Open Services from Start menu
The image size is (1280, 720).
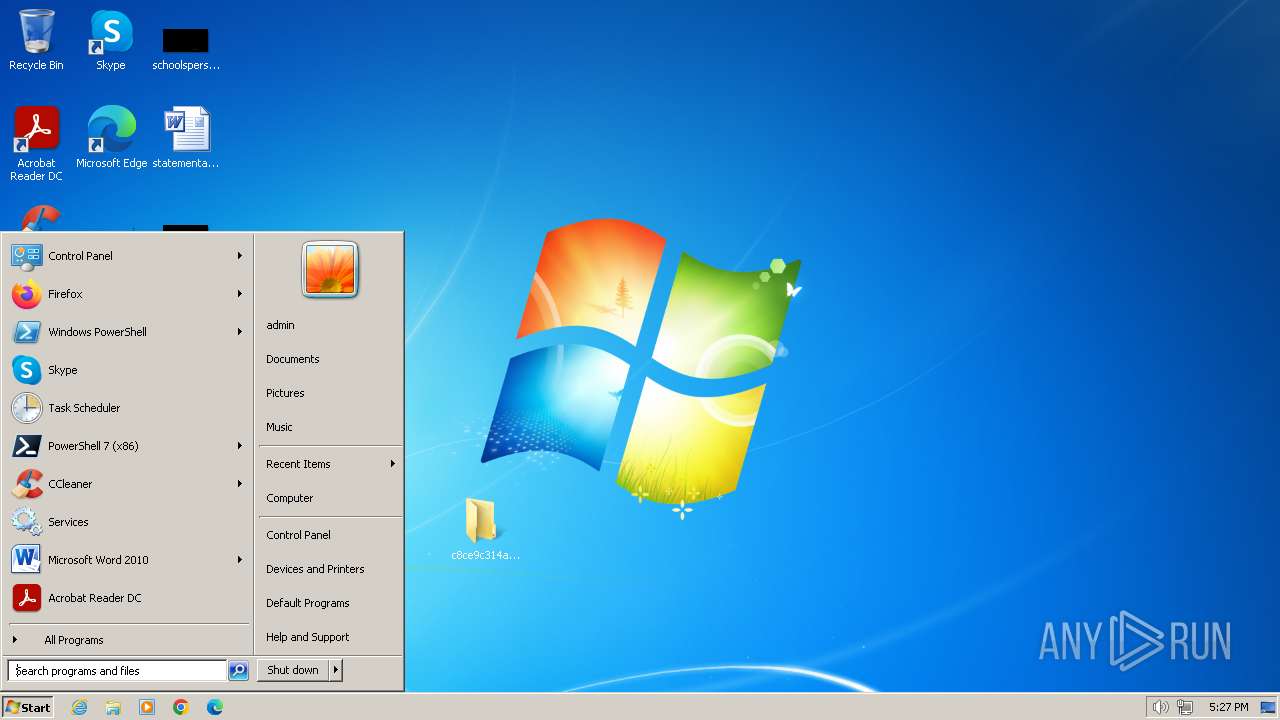tap(127, 522)
